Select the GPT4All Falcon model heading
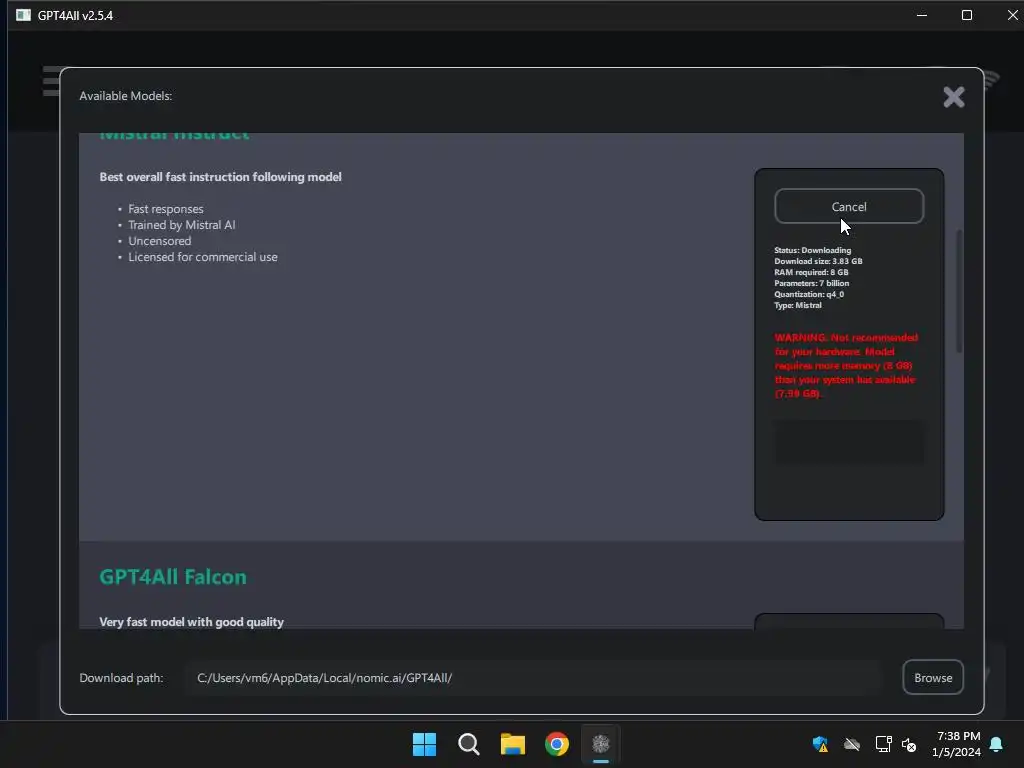This screenshot has width=1024, height=768. (173, 577)
